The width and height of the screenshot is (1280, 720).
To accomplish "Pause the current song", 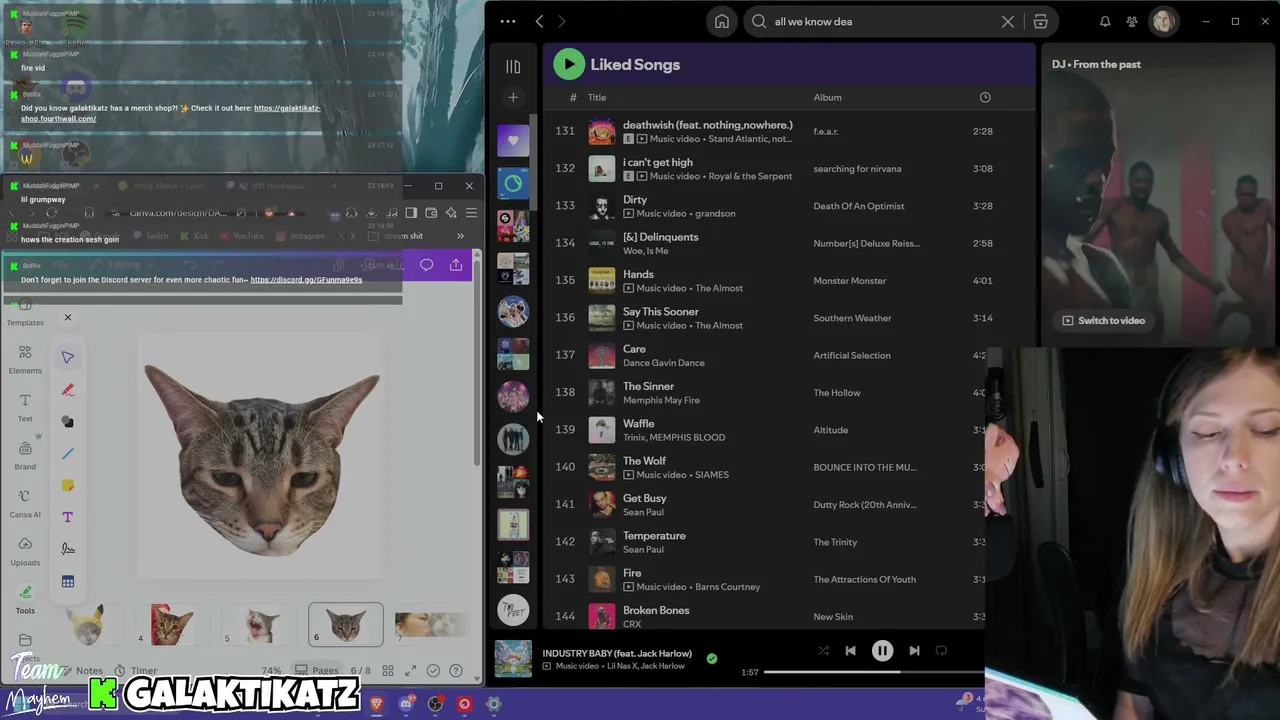I will [x=882, y=651].
